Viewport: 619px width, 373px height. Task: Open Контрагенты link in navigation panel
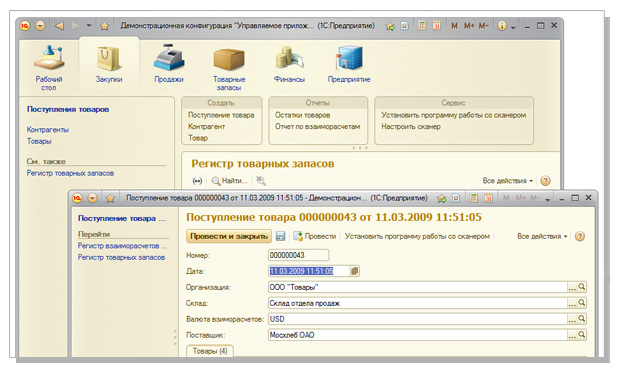pos(48,129)
